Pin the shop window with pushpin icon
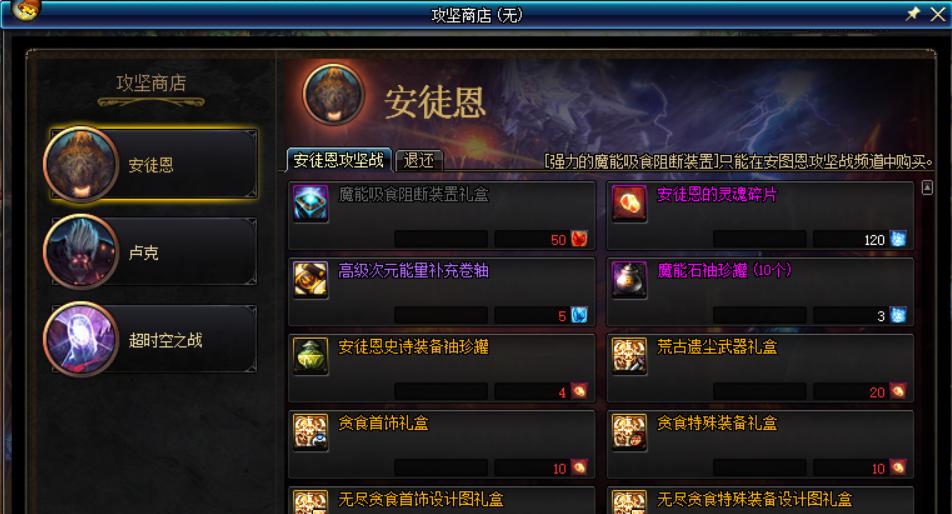 tap(912, 13)
